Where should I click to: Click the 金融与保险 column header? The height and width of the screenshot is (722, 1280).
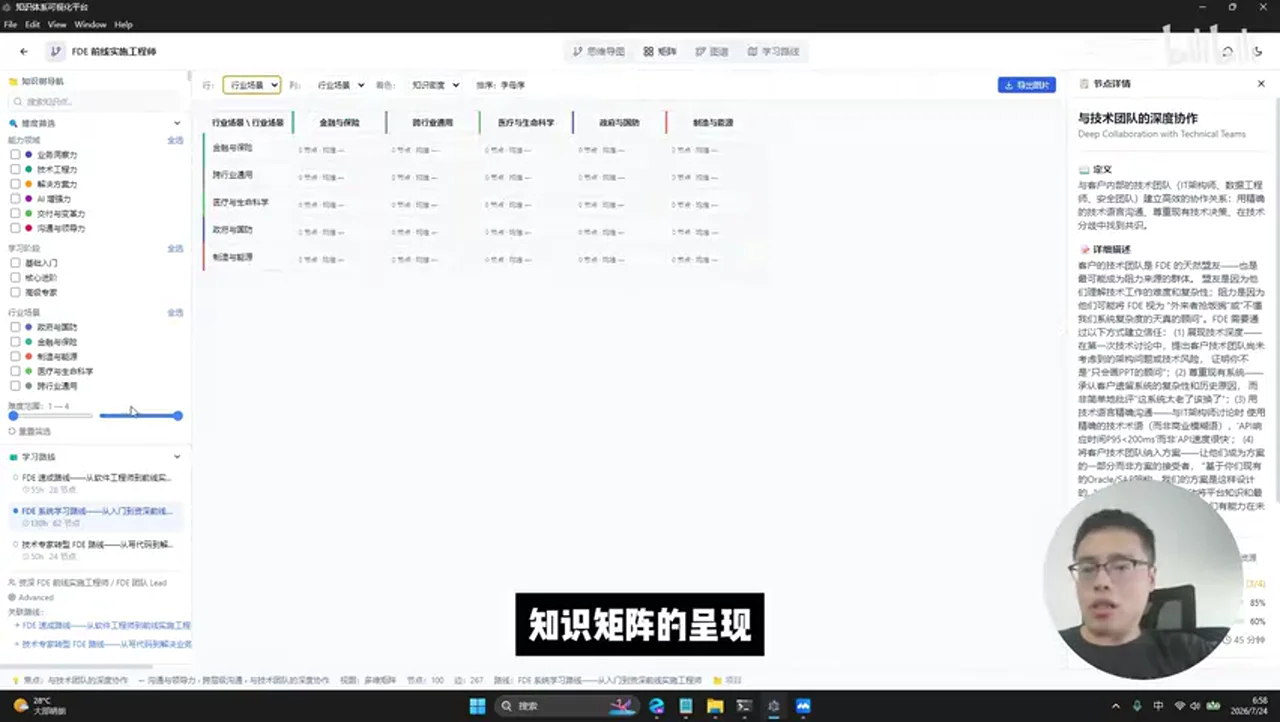[x=339, y=122]
